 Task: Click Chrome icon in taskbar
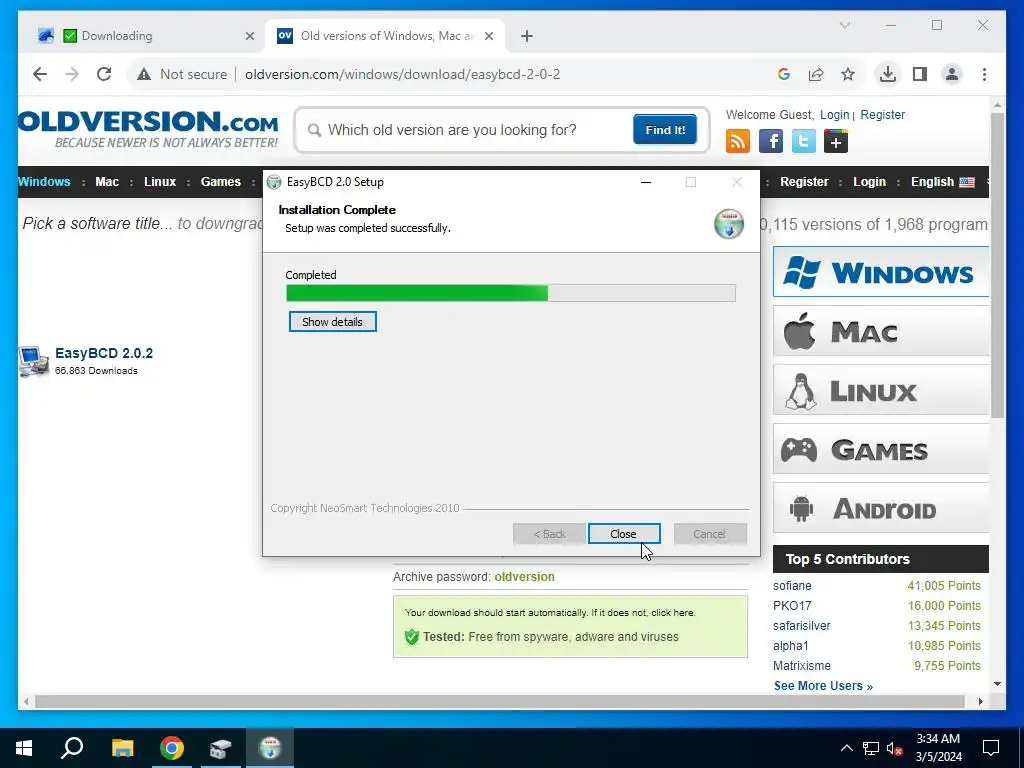pyautogui.click(x=172, y=748)
